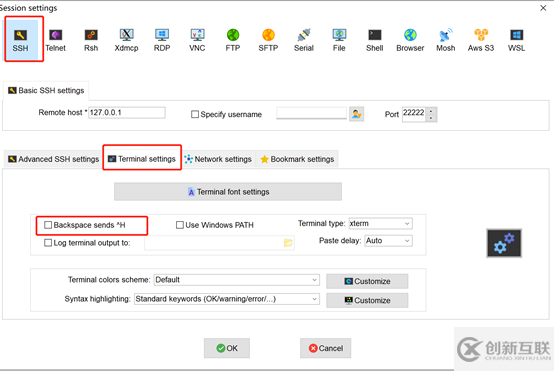Choose the WSL session type

[x=517, y=40]
